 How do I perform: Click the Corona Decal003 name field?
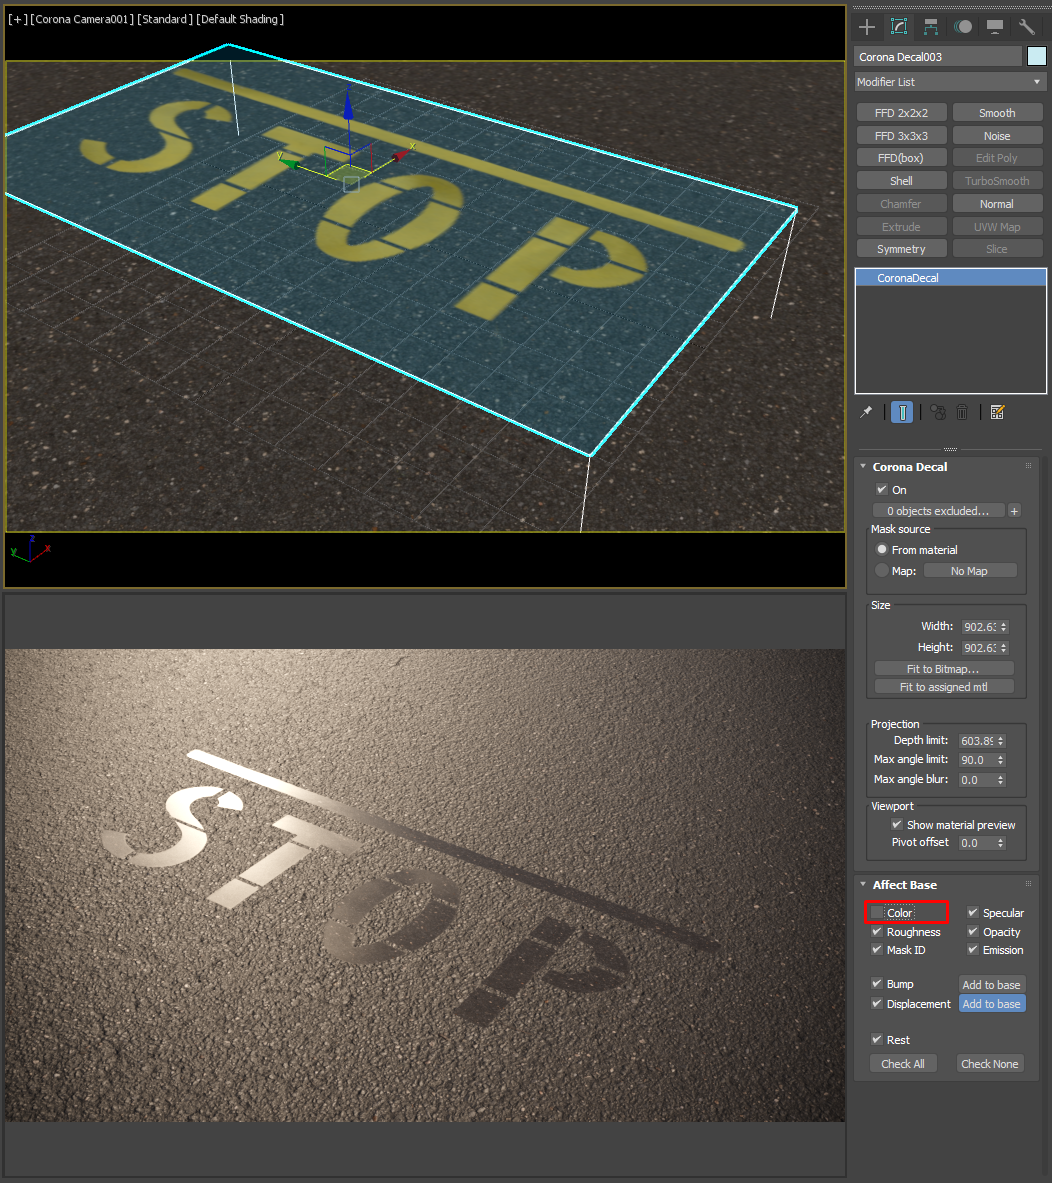coord(937,57)
